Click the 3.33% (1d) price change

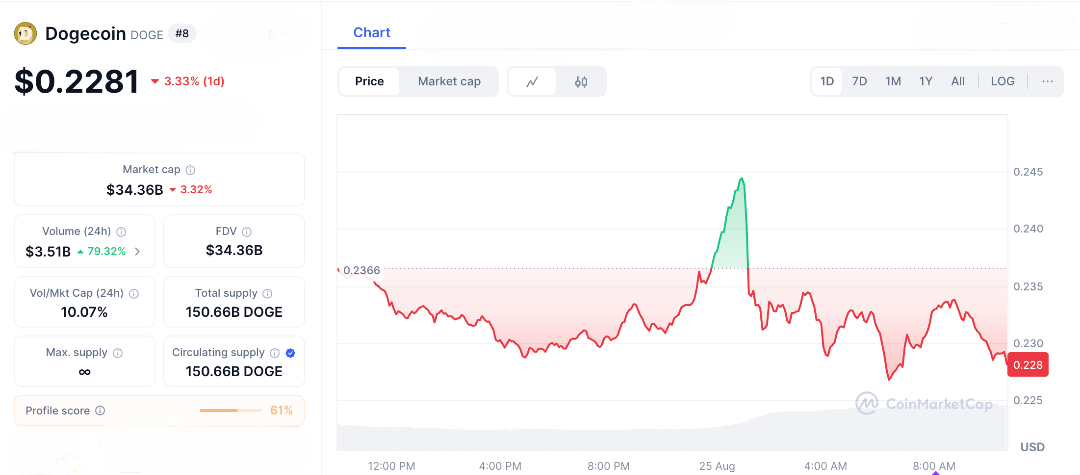tap(187, 81)
